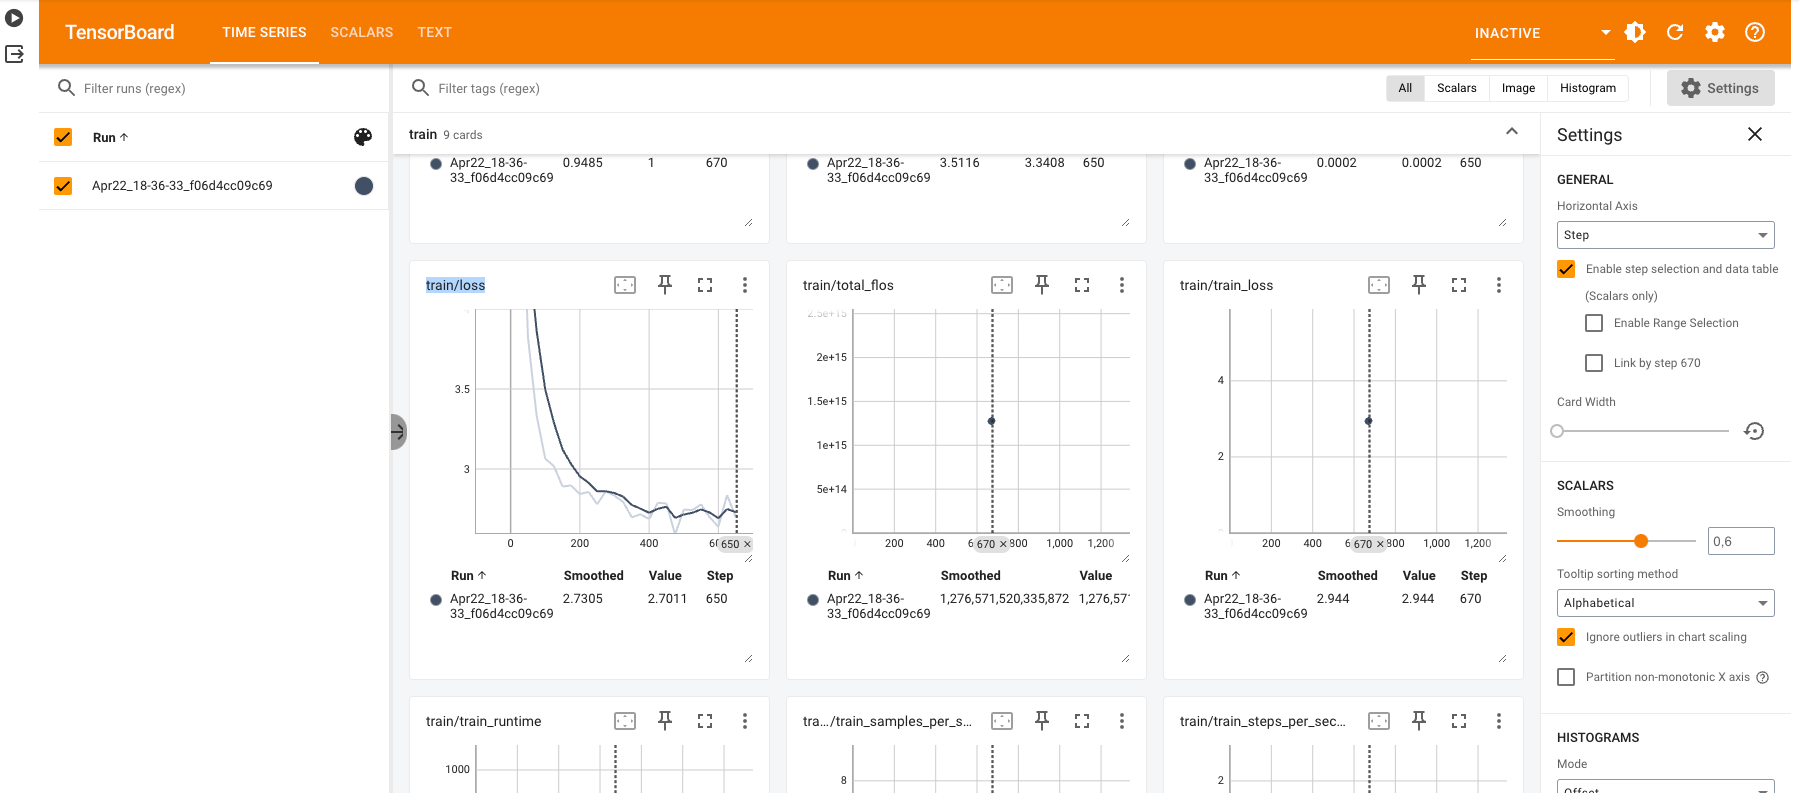This screenshot has height=793, width=1799.
Task: Remove step 650 marker on train/loss
Action: pyautogui.click(x=747, y=545)
